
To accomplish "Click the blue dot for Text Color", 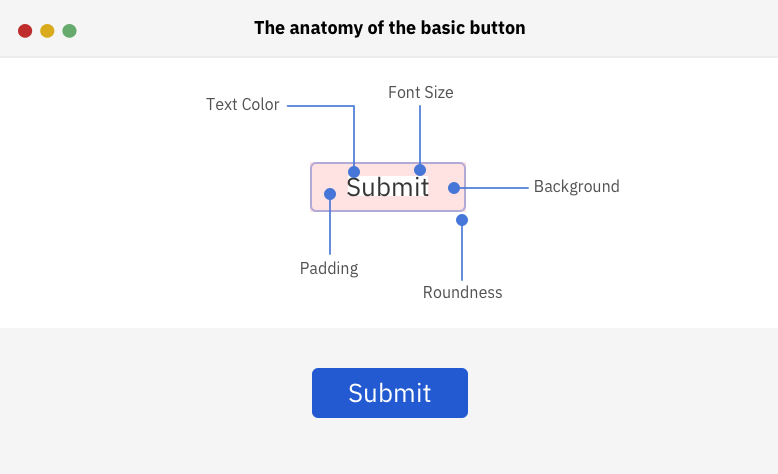I will [x=354, y=172].
